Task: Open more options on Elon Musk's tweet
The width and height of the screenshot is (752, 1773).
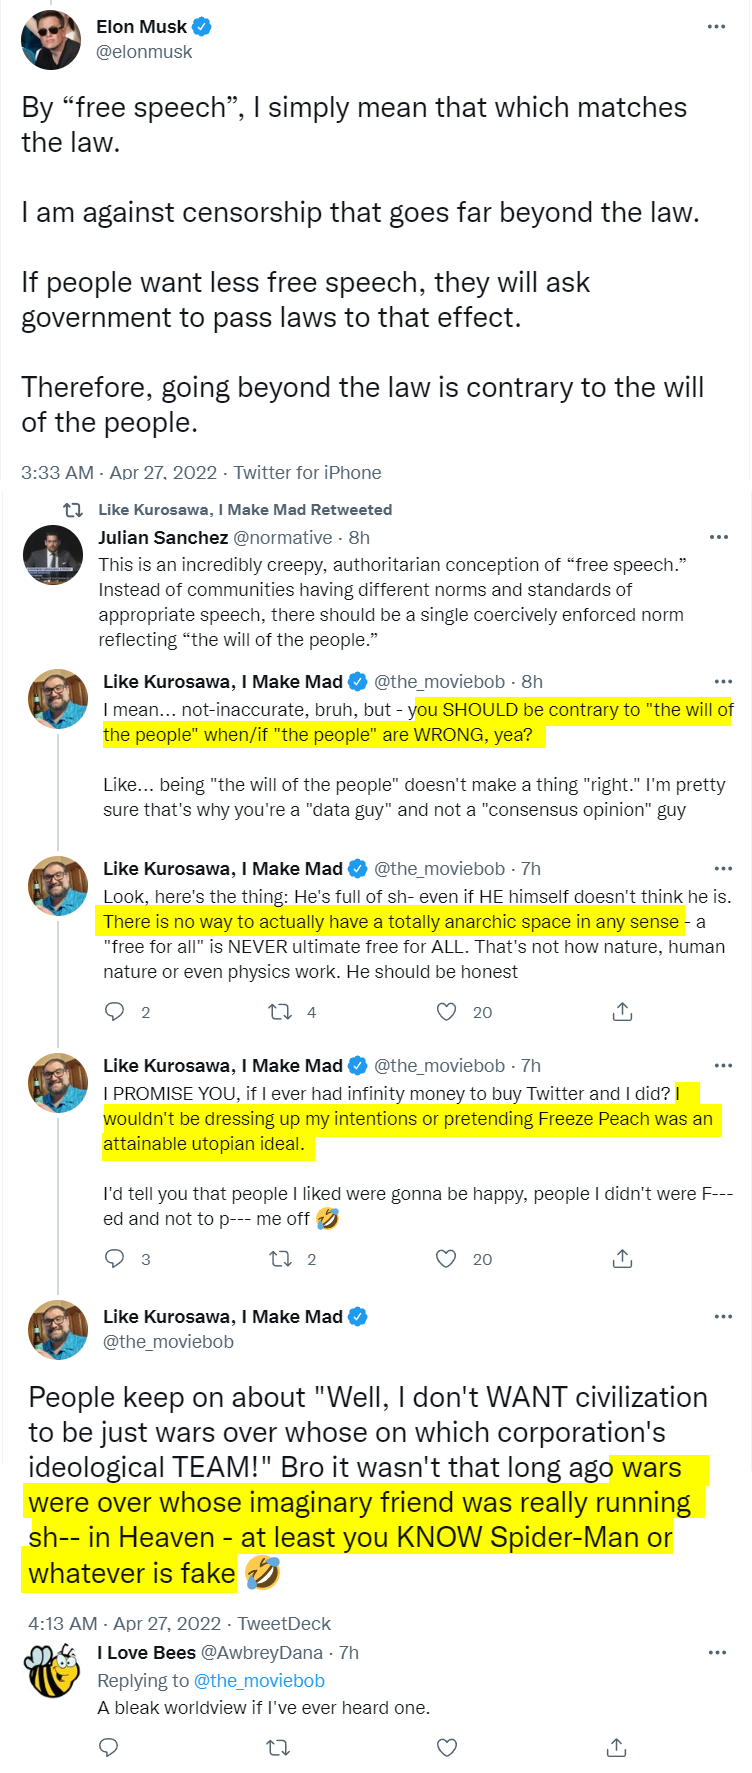Action: [716, 26]
